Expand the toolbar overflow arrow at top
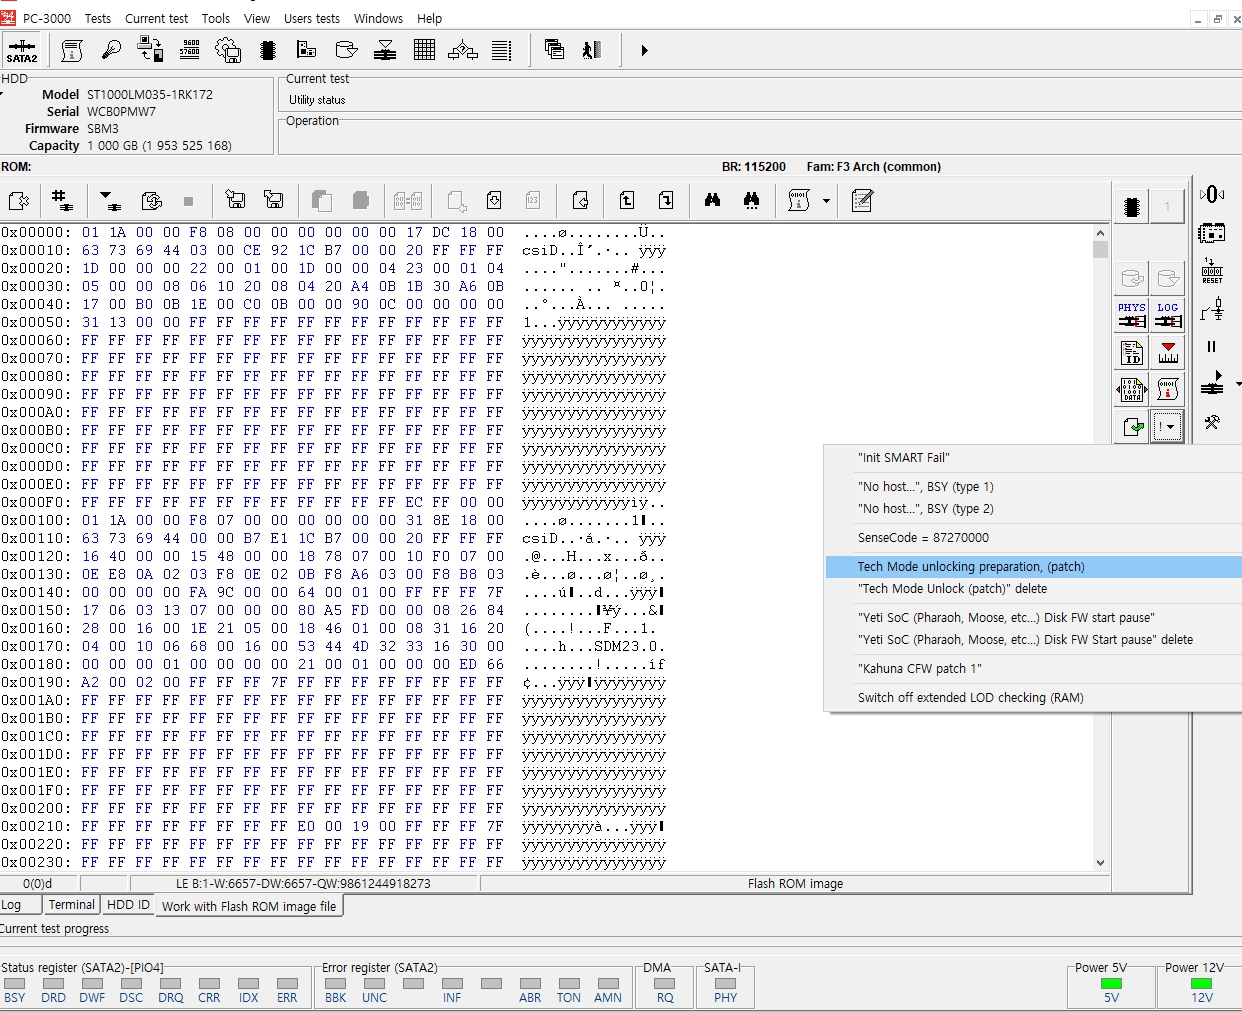 644,50
